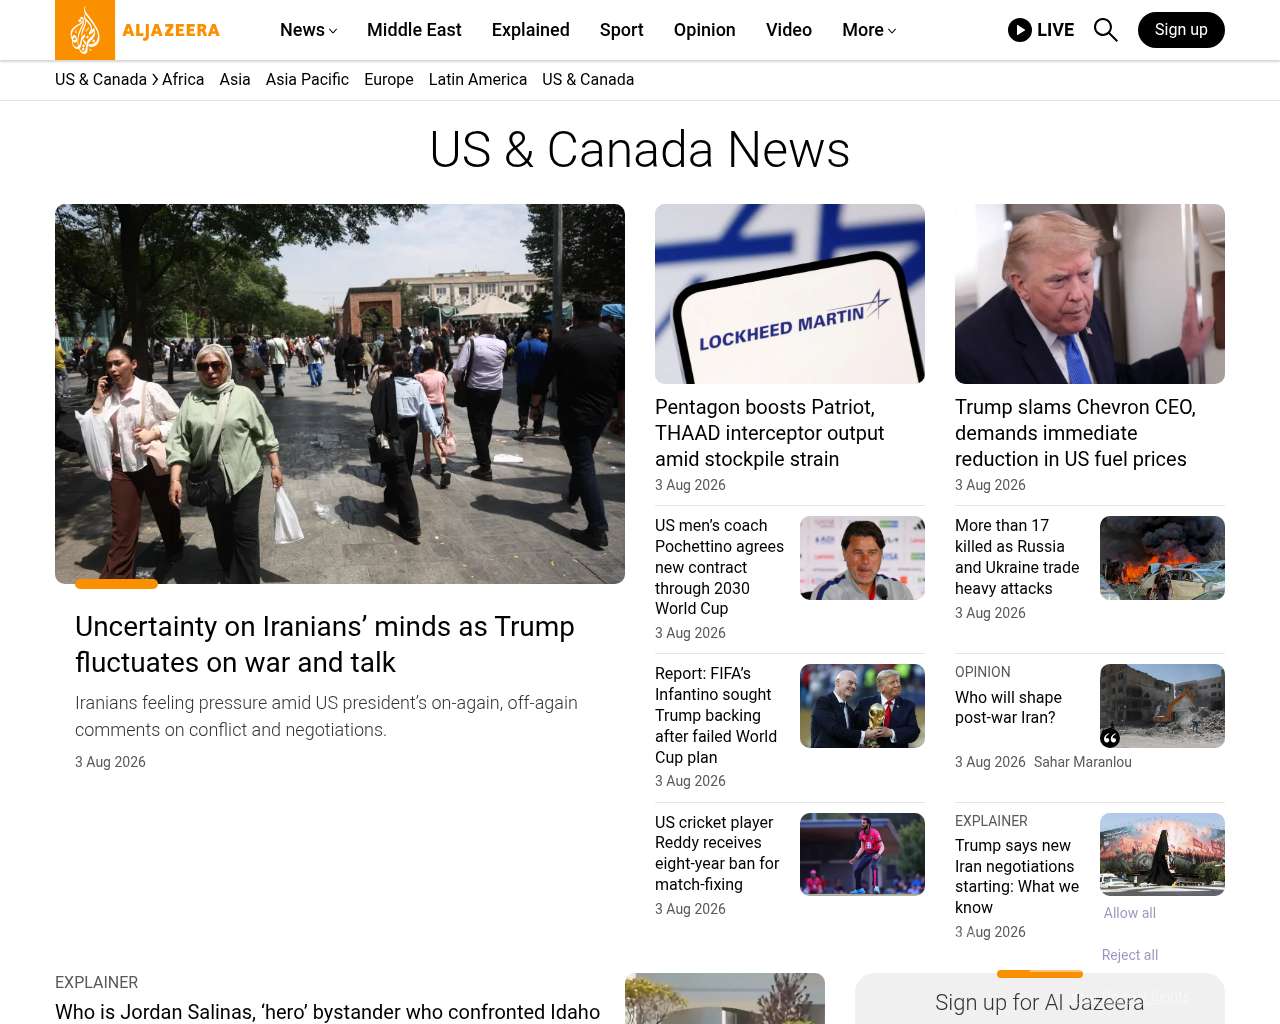Image resolution: width=1280 pixels, height=1024 pixels.
Task: Click the cricket player thumbnail
Action: point(862,854)
